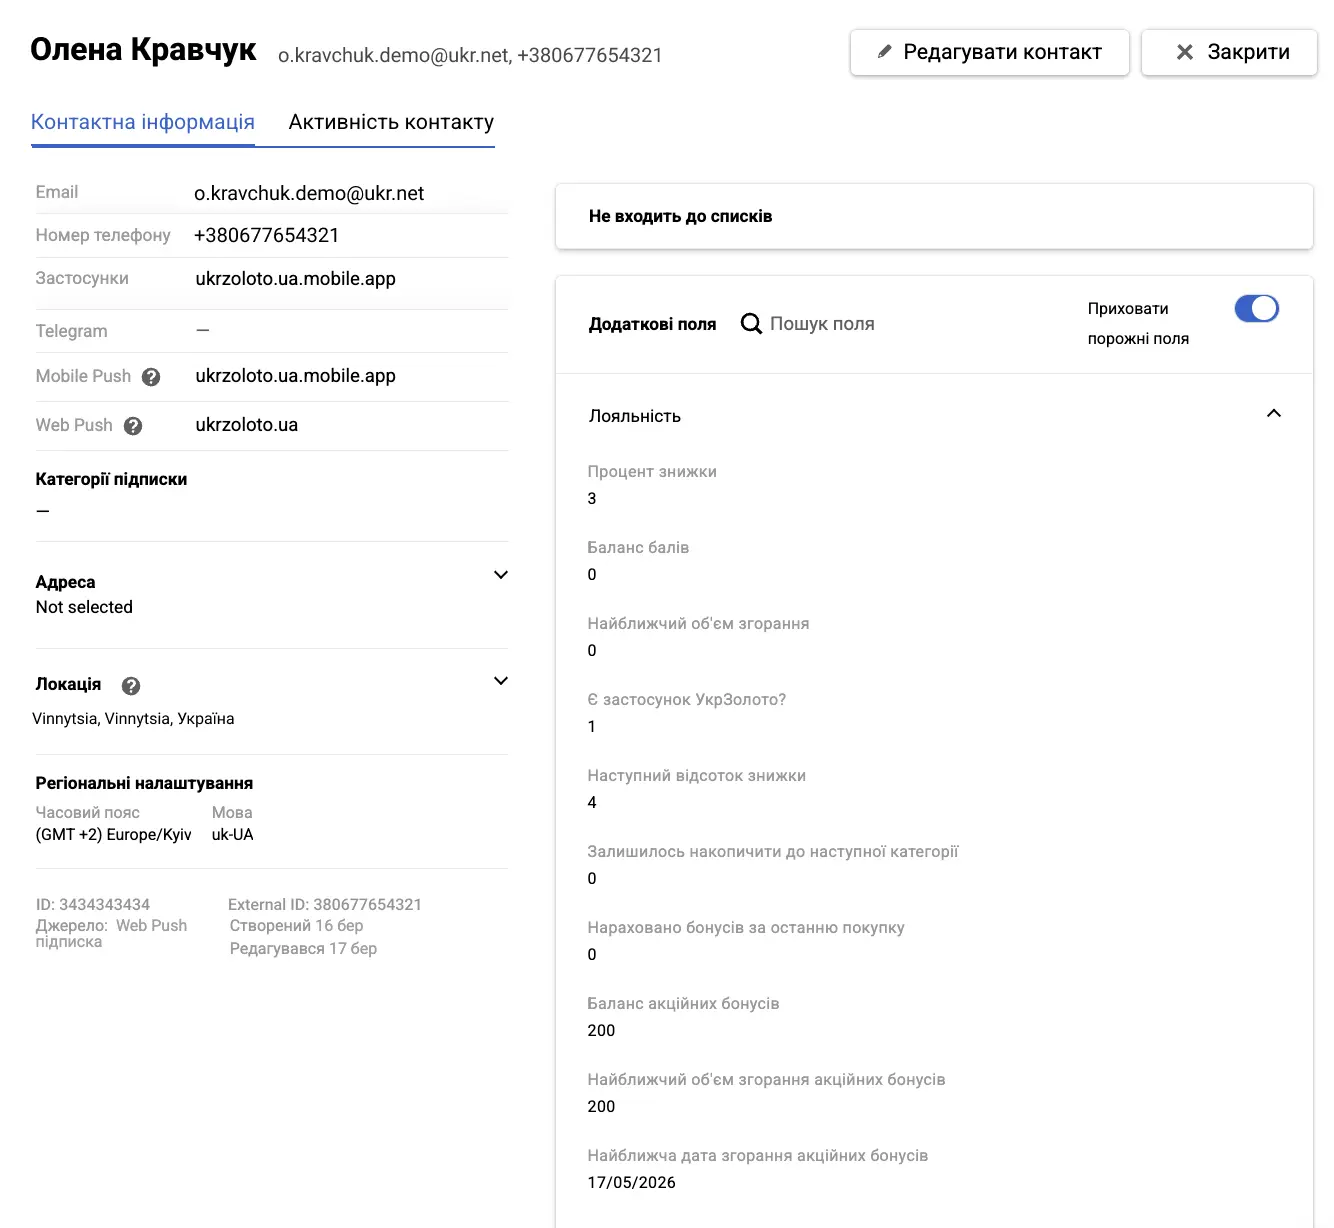
Task: Expand the Адреса section chevron
Action: pyautogui.click(x=501, y=575)
